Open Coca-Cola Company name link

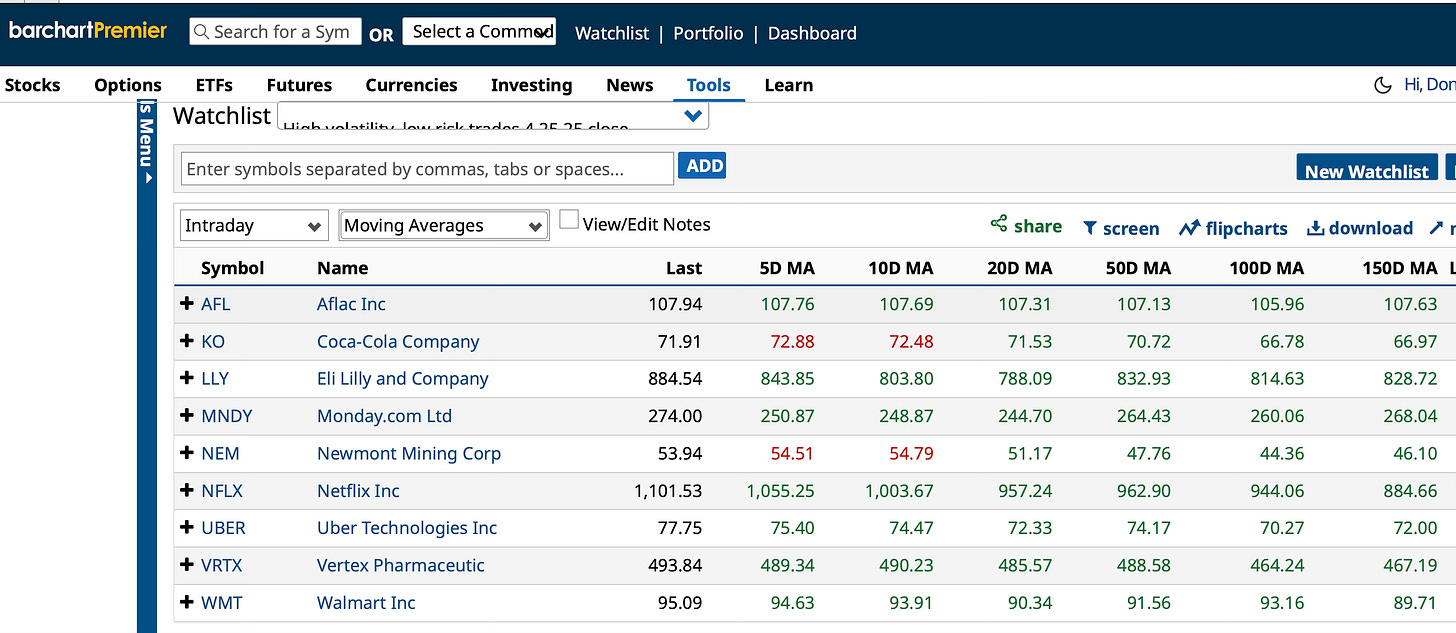398,342
